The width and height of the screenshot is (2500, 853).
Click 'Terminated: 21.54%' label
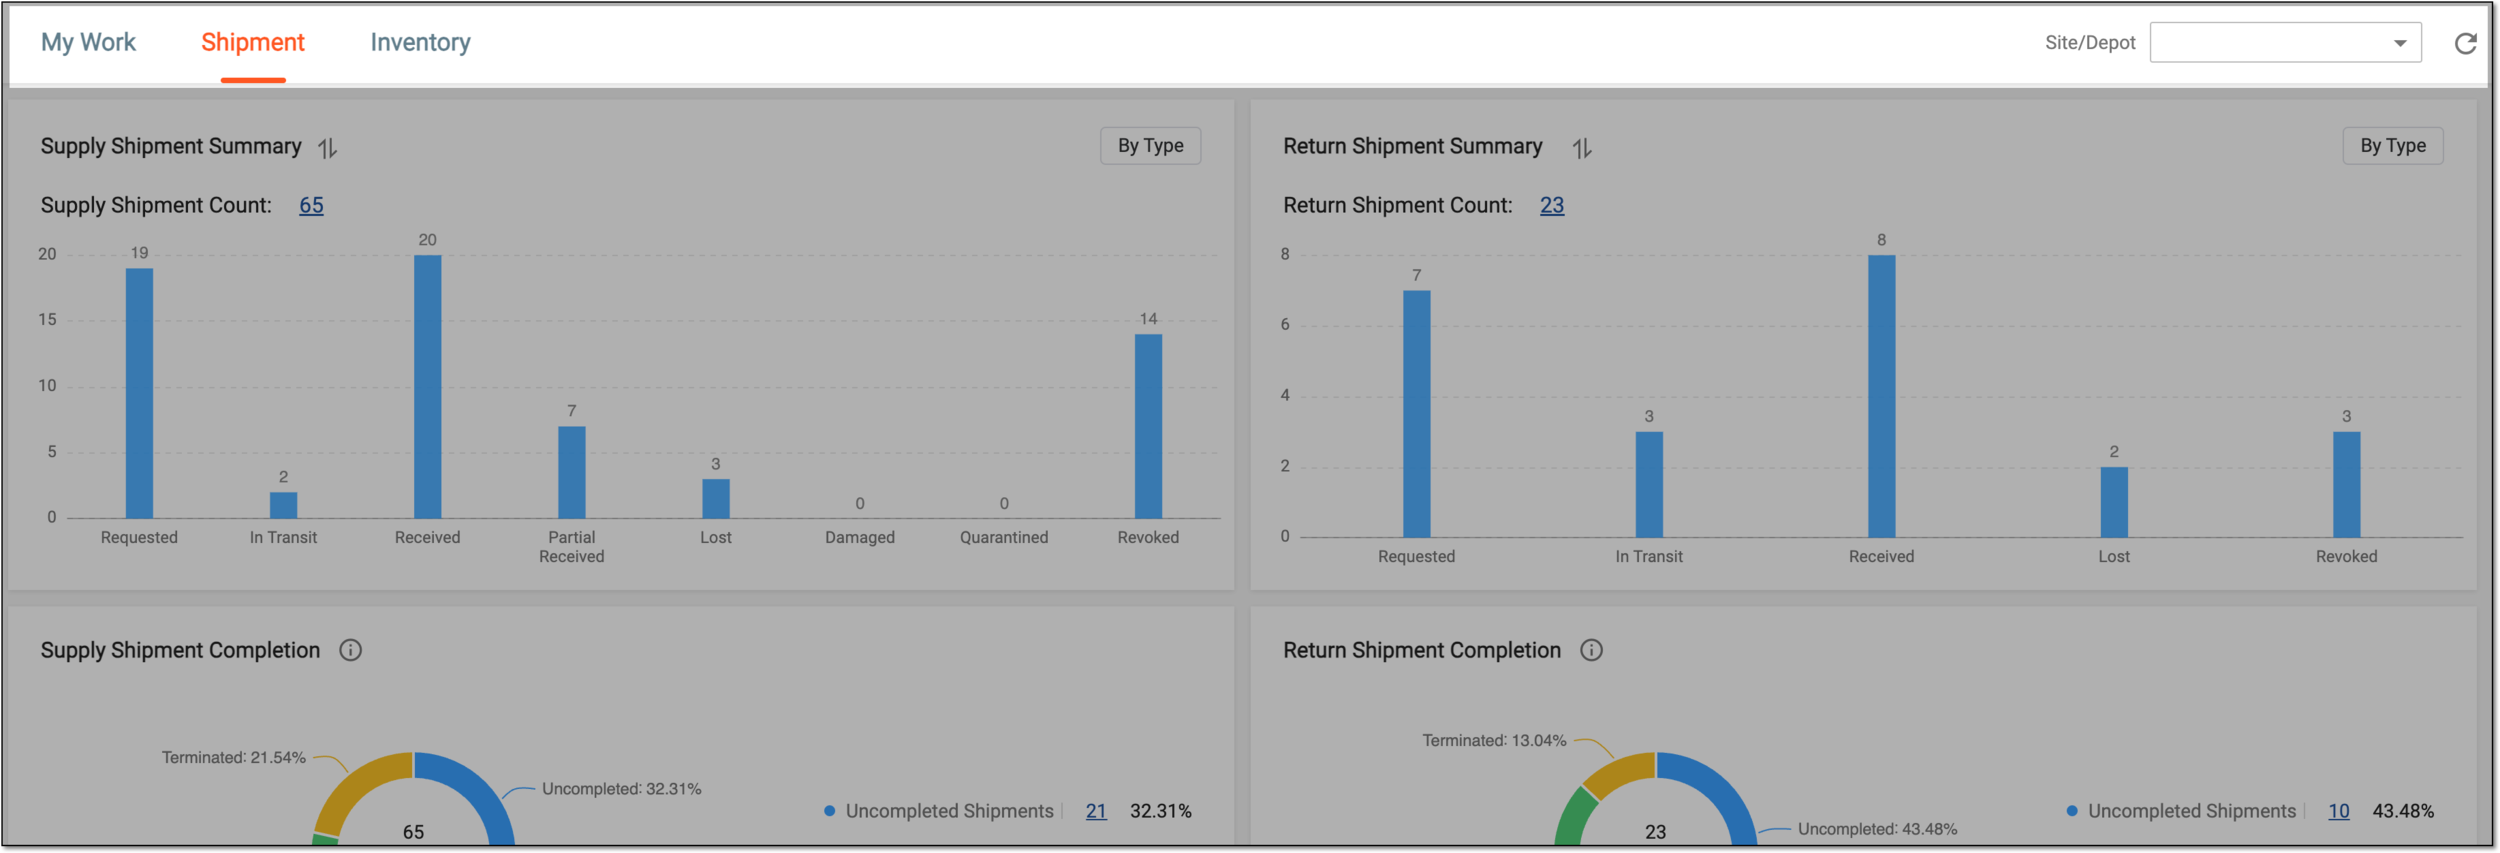tap(233, 758)
